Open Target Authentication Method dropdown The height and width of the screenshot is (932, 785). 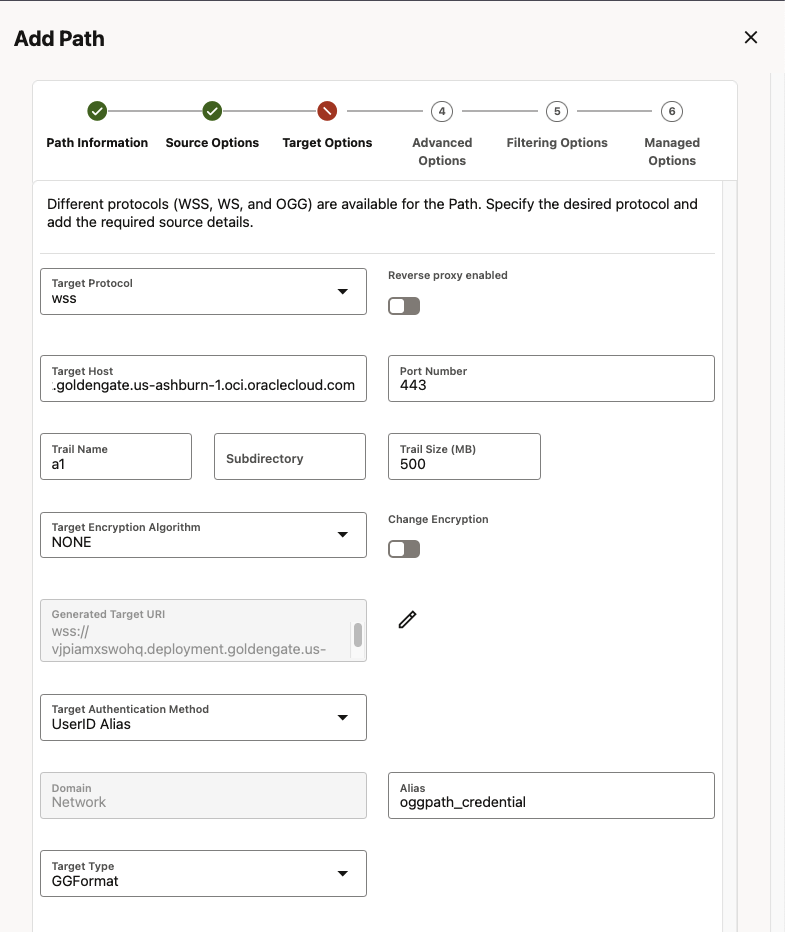click(x=203, y=717)
